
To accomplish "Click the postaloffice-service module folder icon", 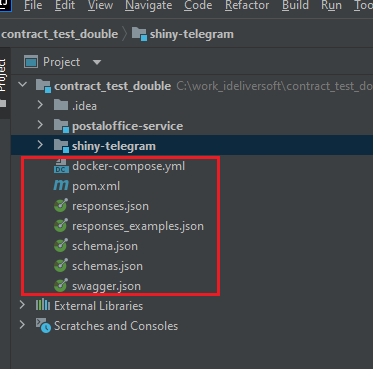I will click(61, 126).
